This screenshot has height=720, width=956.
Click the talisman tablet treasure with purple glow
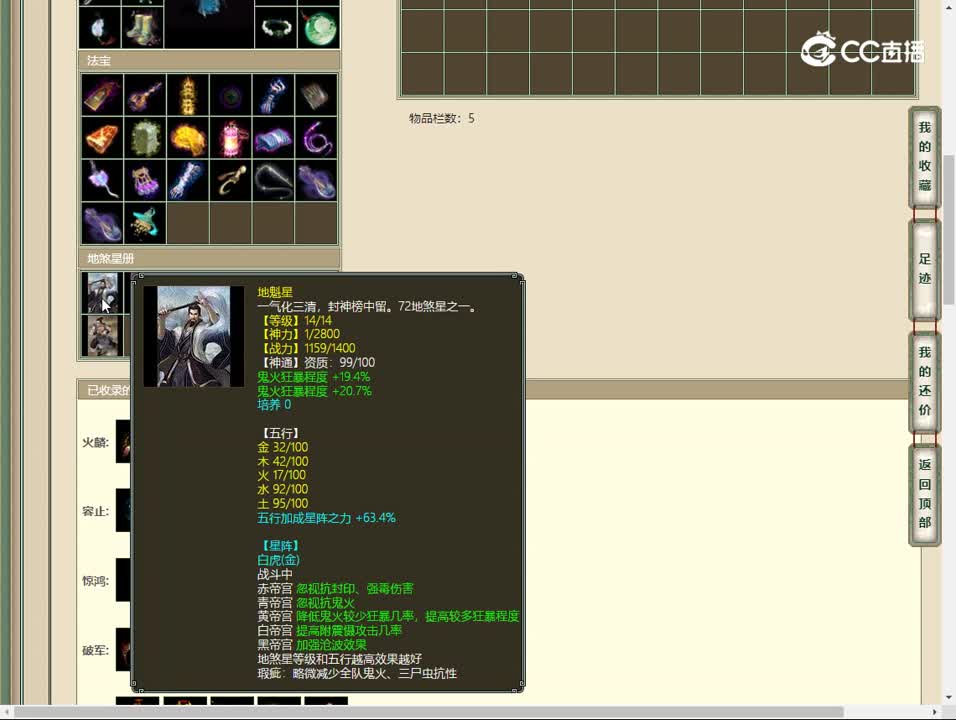(102, 95)
